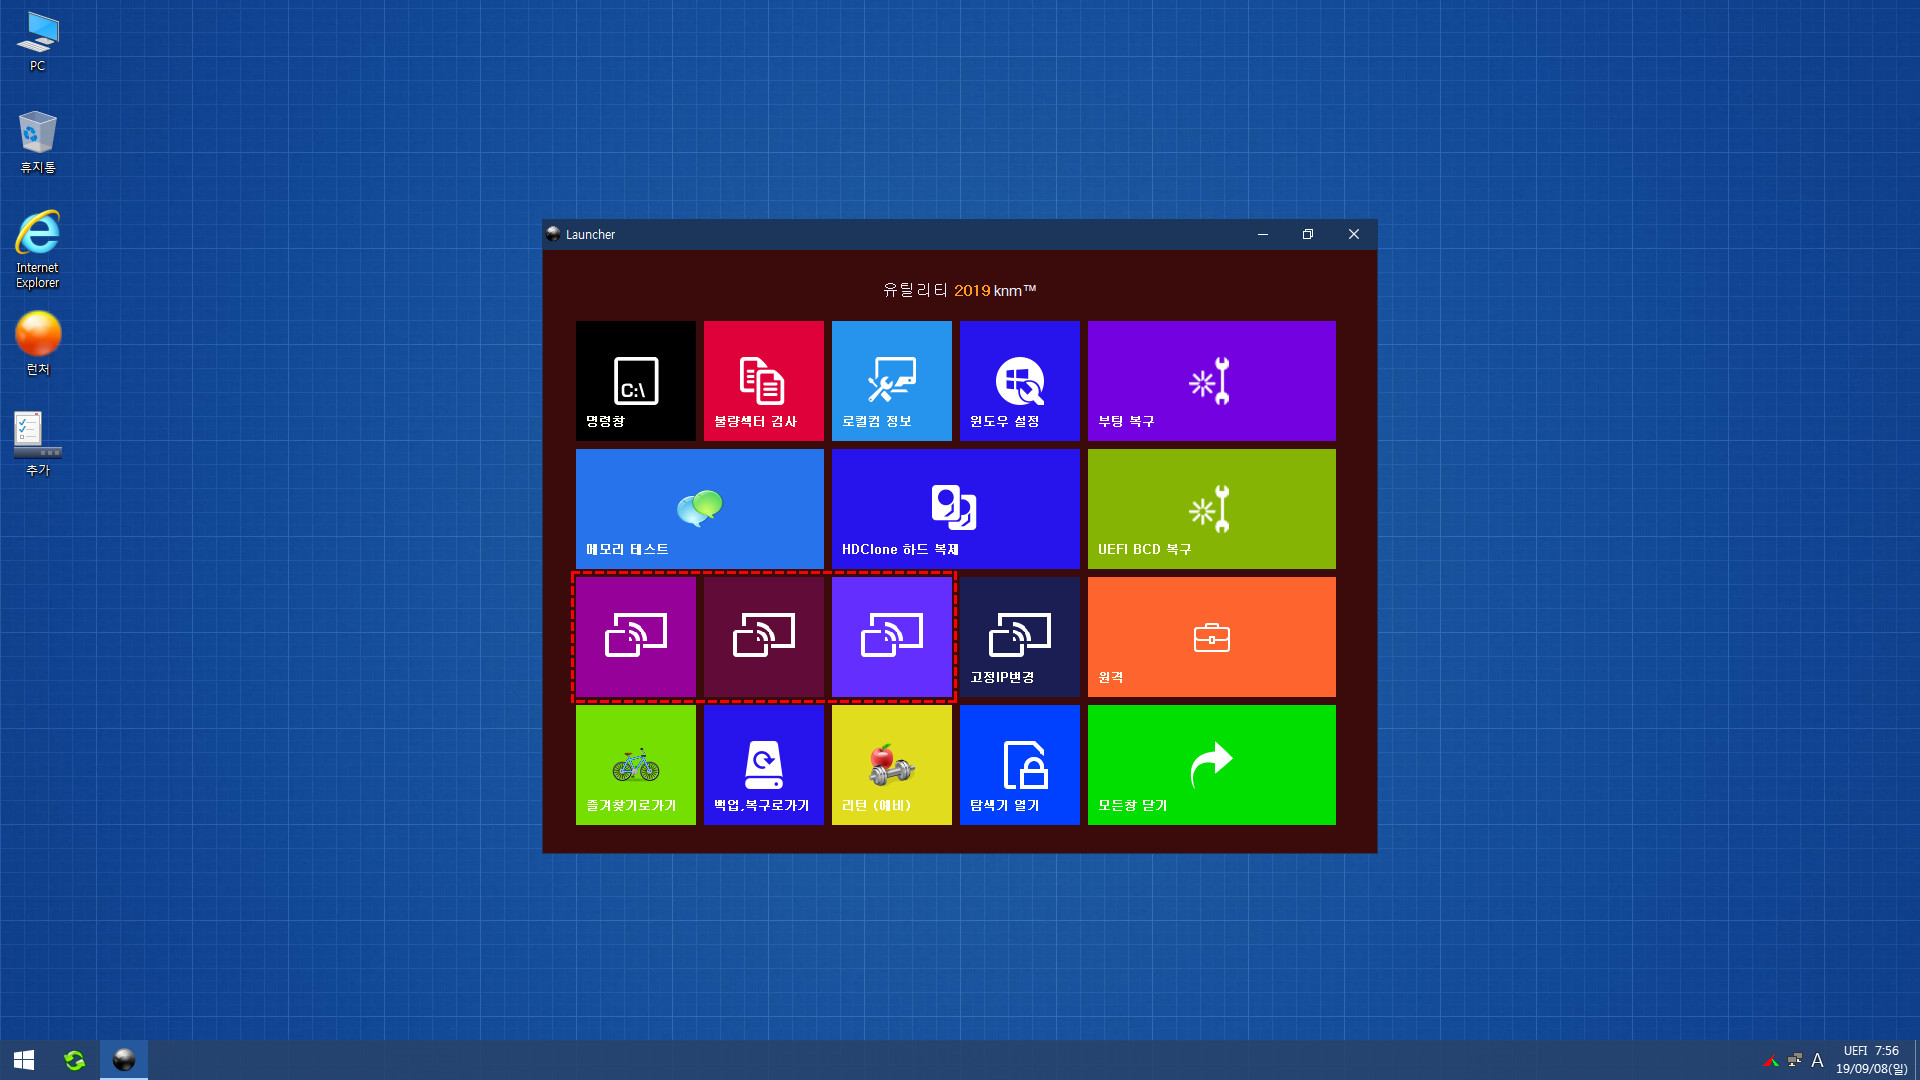Click the Launcher taskbar button

[124, 1060]
